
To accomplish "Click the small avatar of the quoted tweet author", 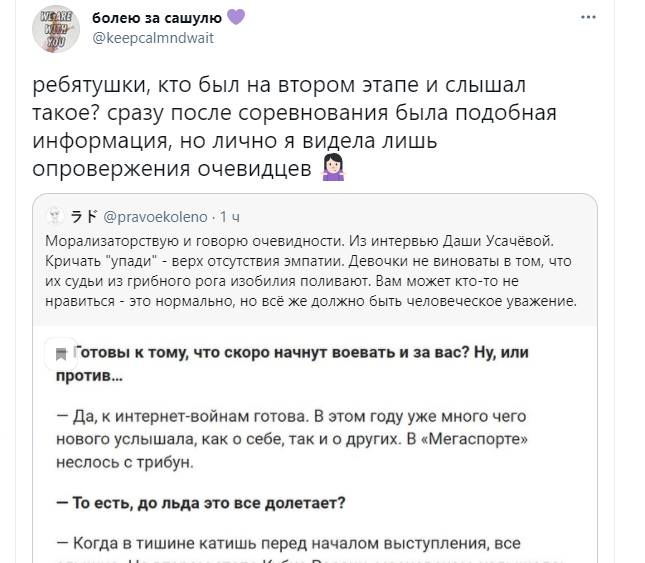I will 57,216.
